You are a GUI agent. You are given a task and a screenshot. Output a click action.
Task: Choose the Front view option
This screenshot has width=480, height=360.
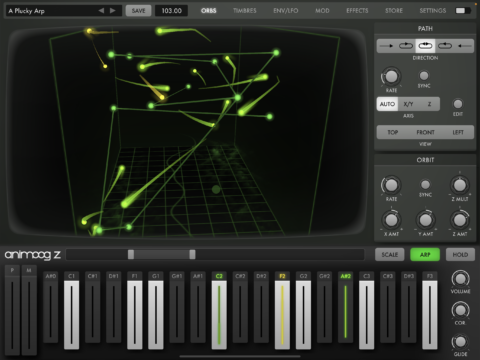(425, 132)
